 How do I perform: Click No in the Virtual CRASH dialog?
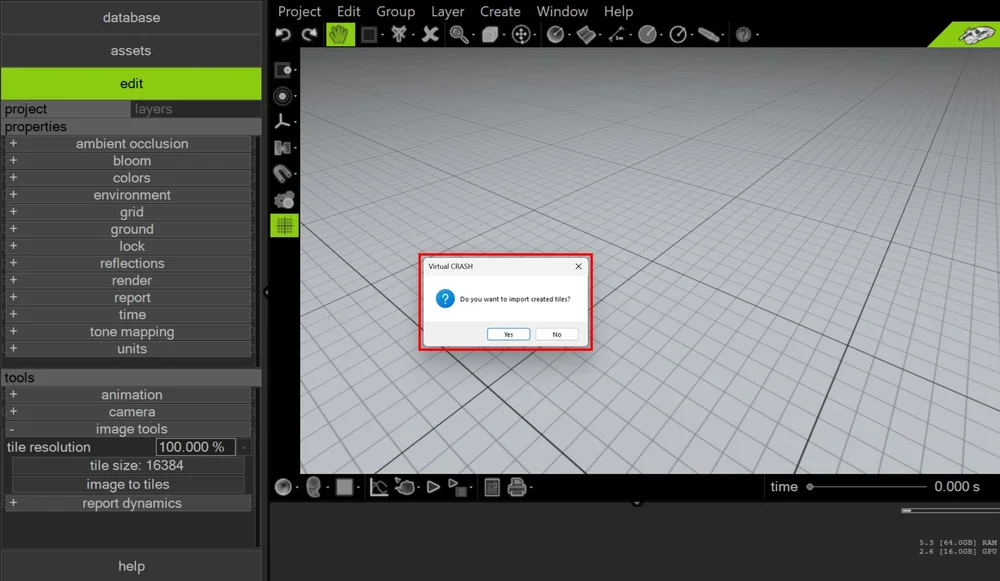tap(557, 334)
